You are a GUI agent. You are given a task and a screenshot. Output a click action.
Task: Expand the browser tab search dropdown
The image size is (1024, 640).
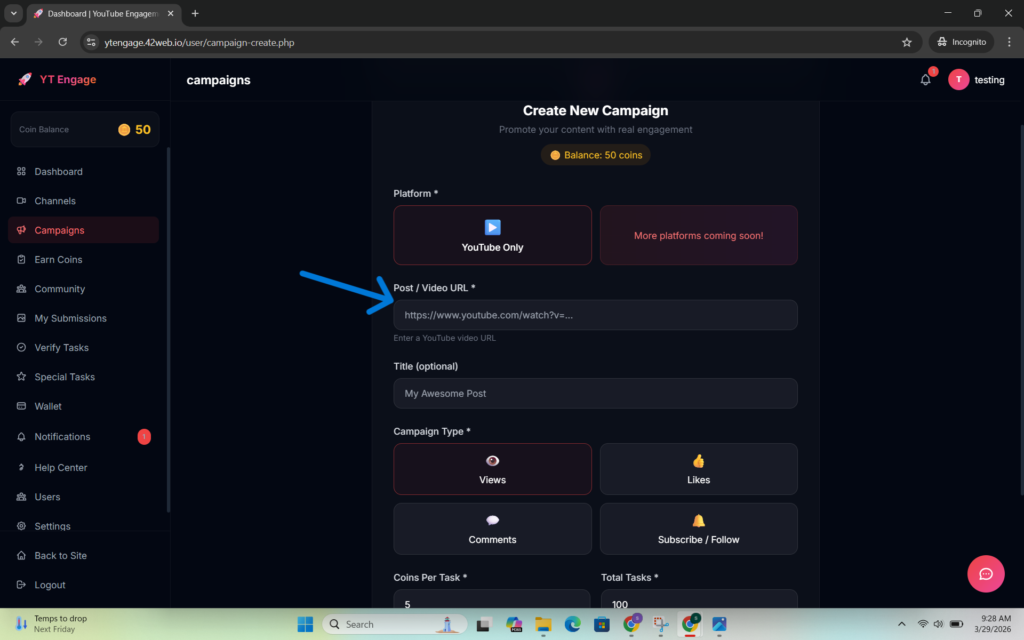click(14, 13)
